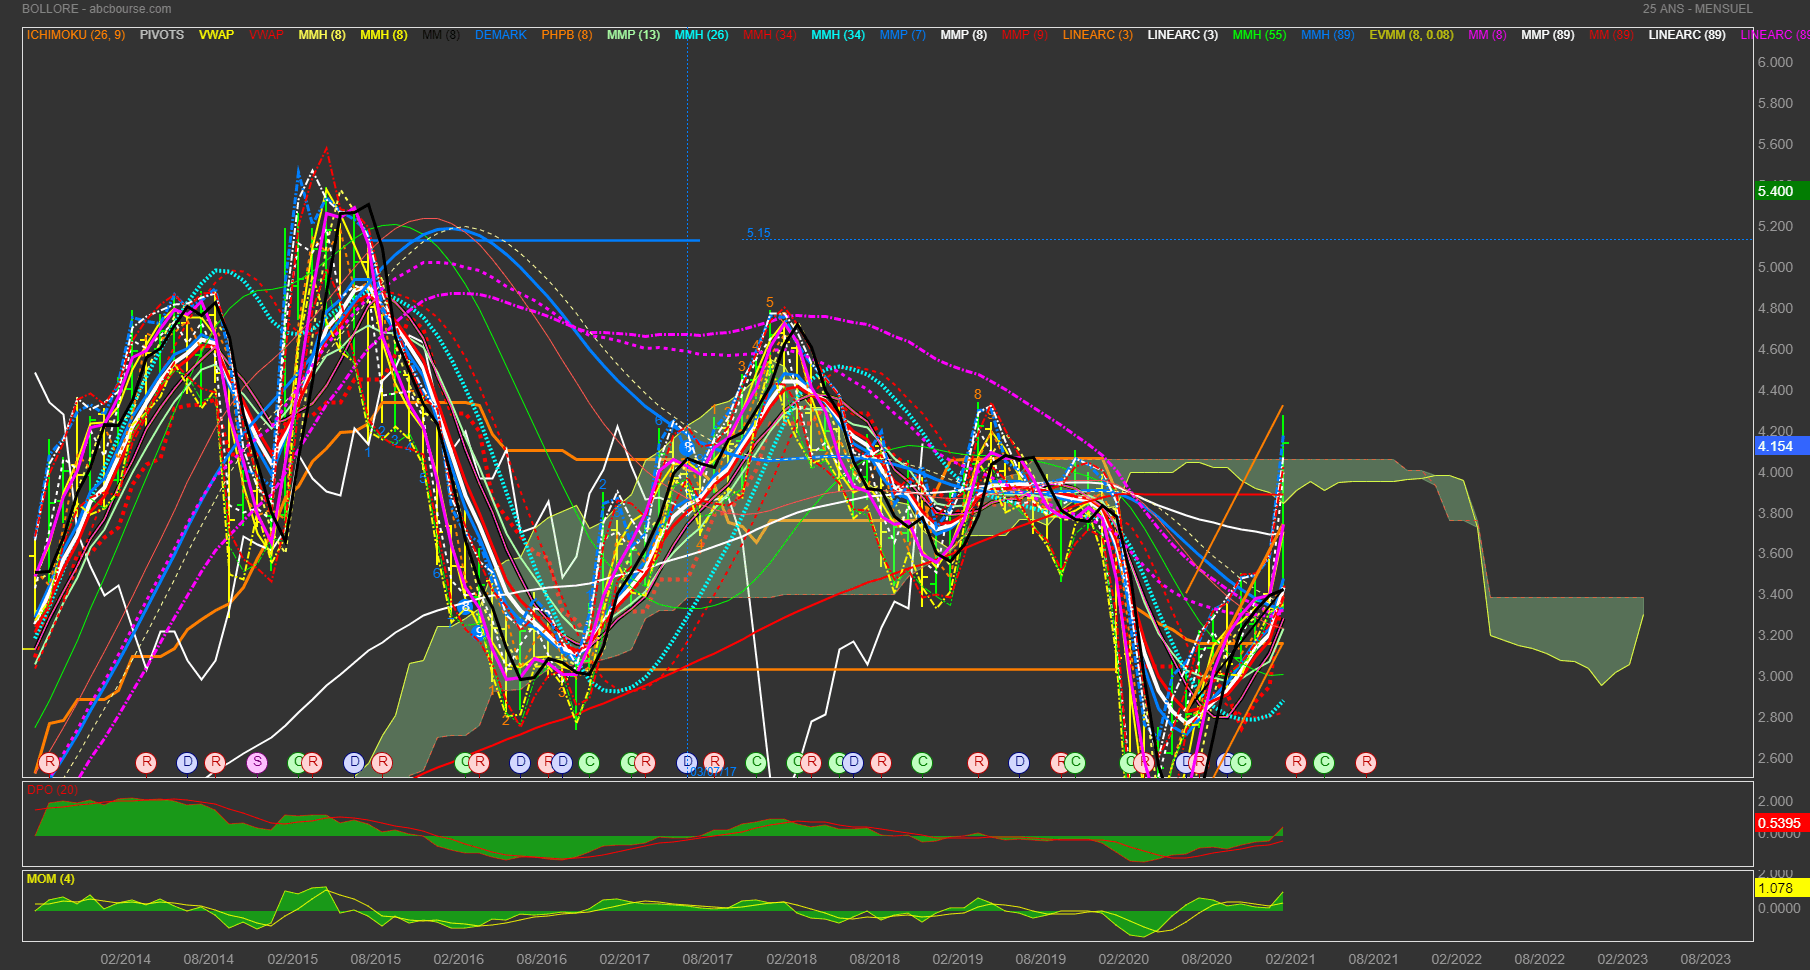
Task: Click the white LINEARC (89) label
Action: (x=1687, y=35)
